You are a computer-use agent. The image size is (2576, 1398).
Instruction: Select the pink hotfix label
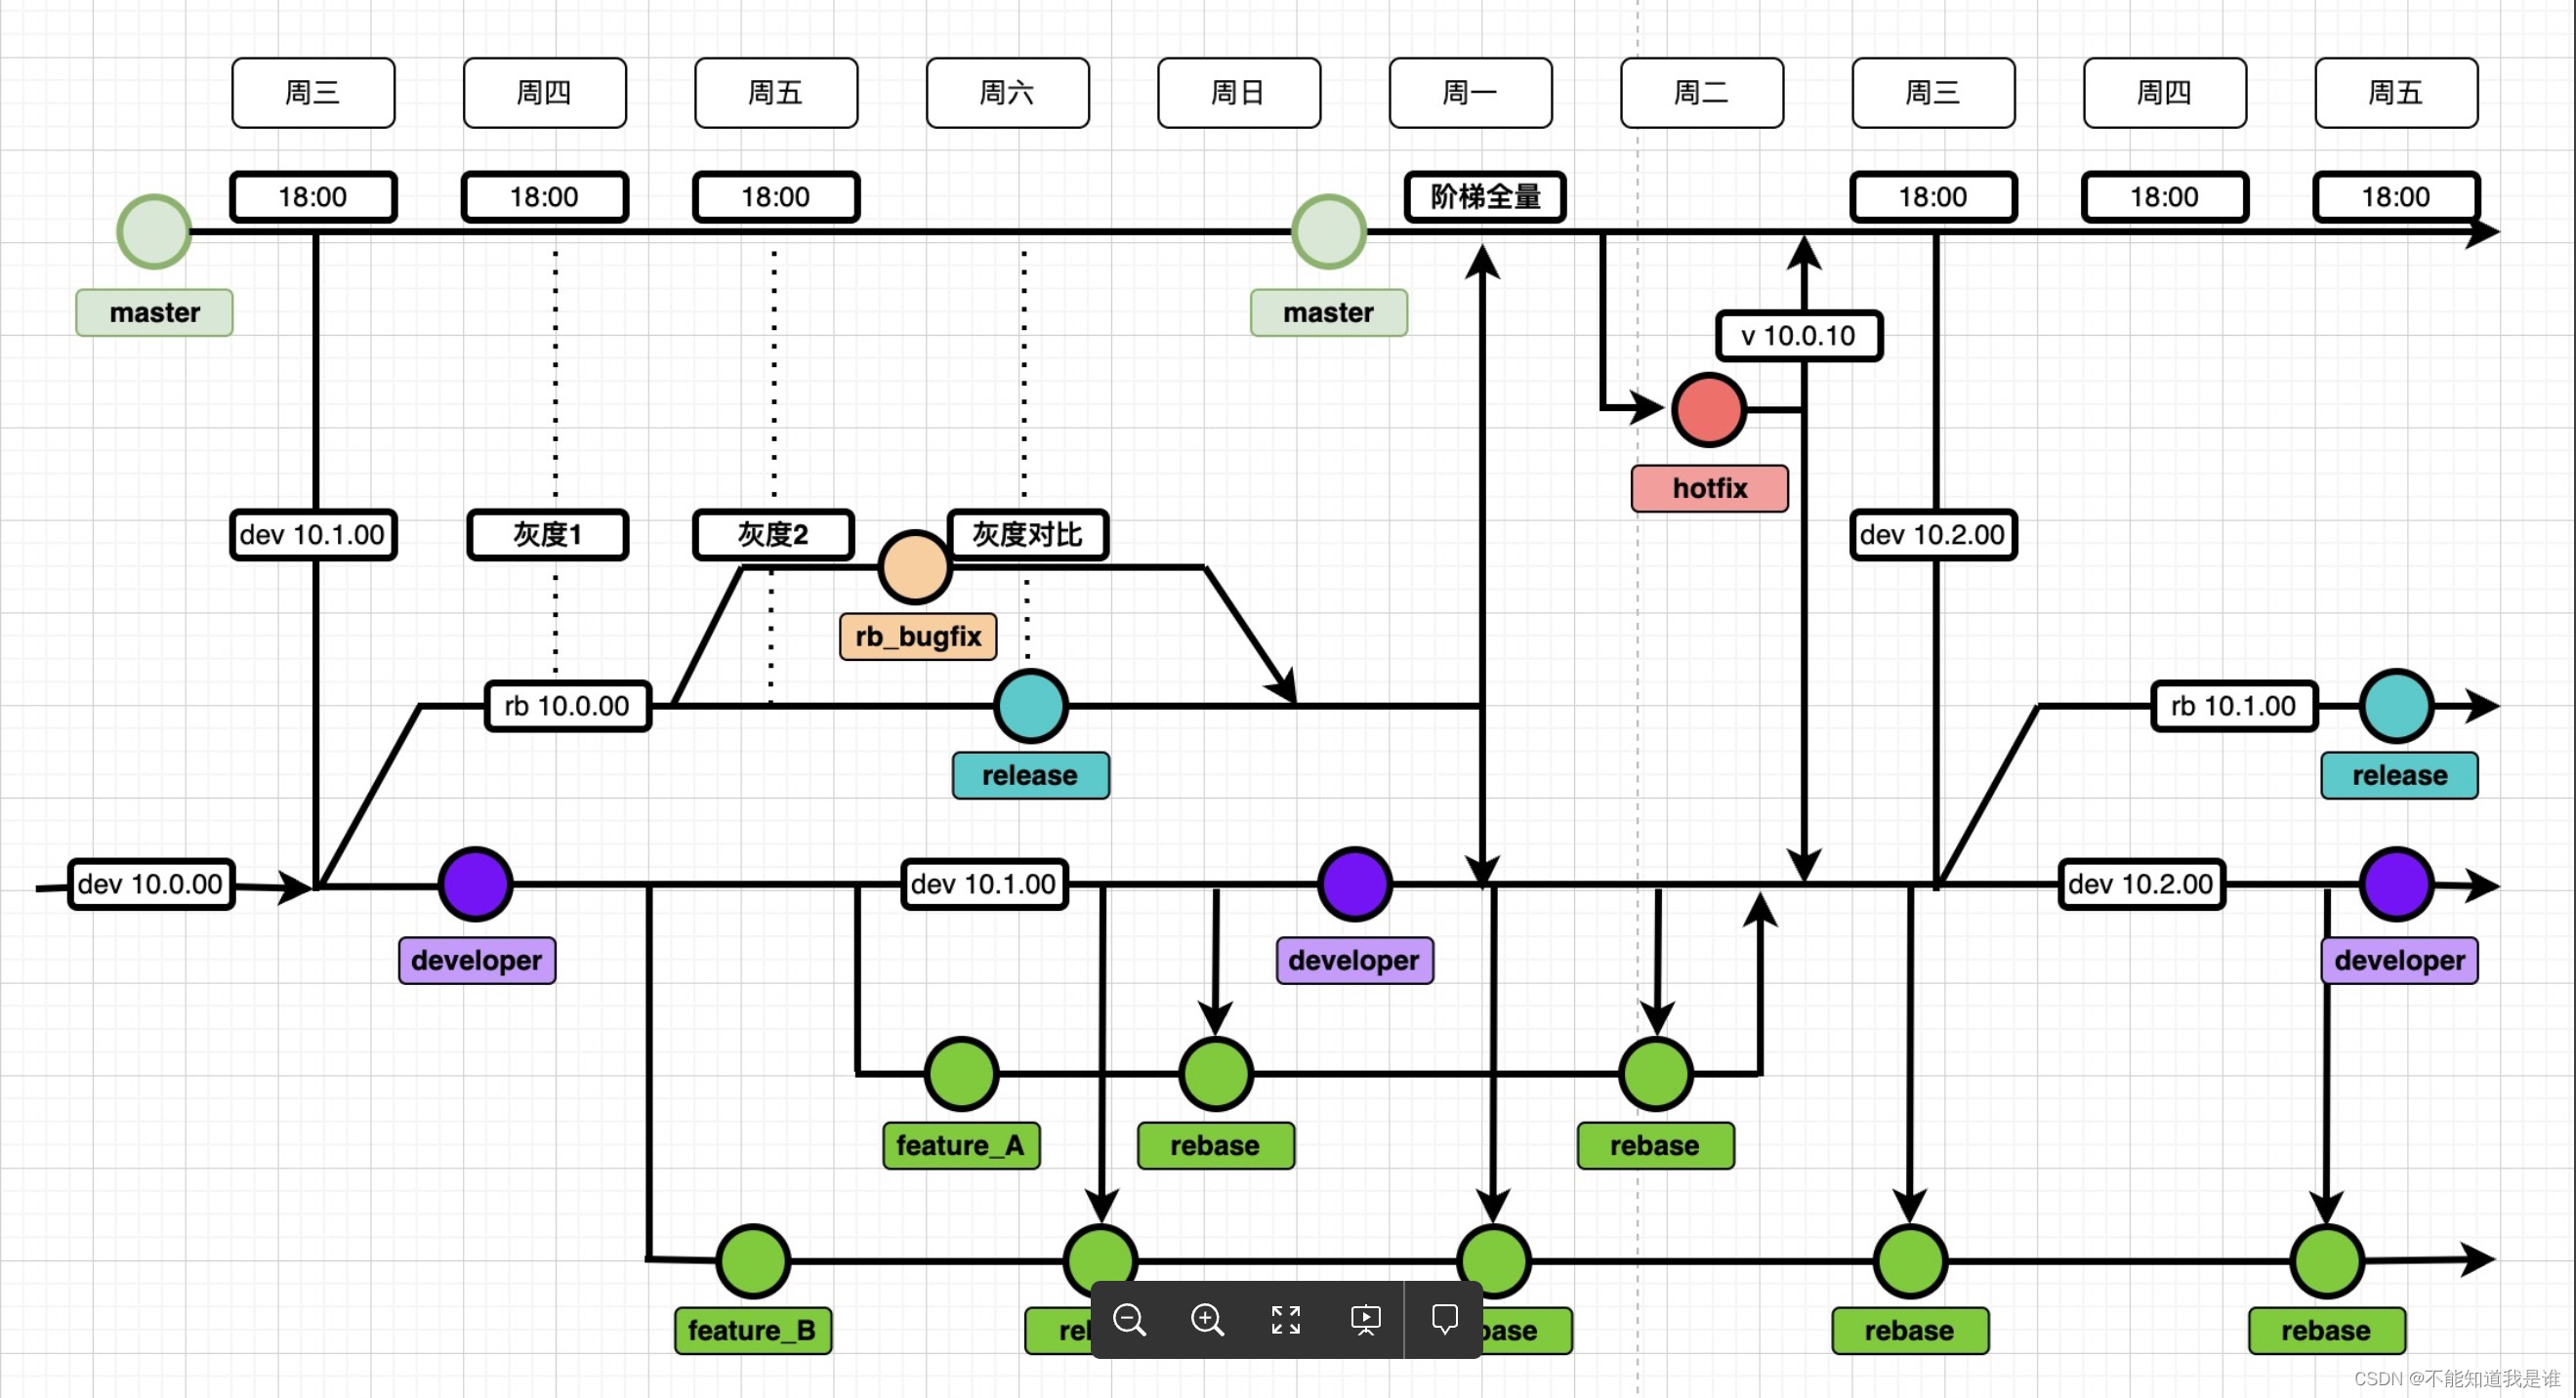[1709, 488]
